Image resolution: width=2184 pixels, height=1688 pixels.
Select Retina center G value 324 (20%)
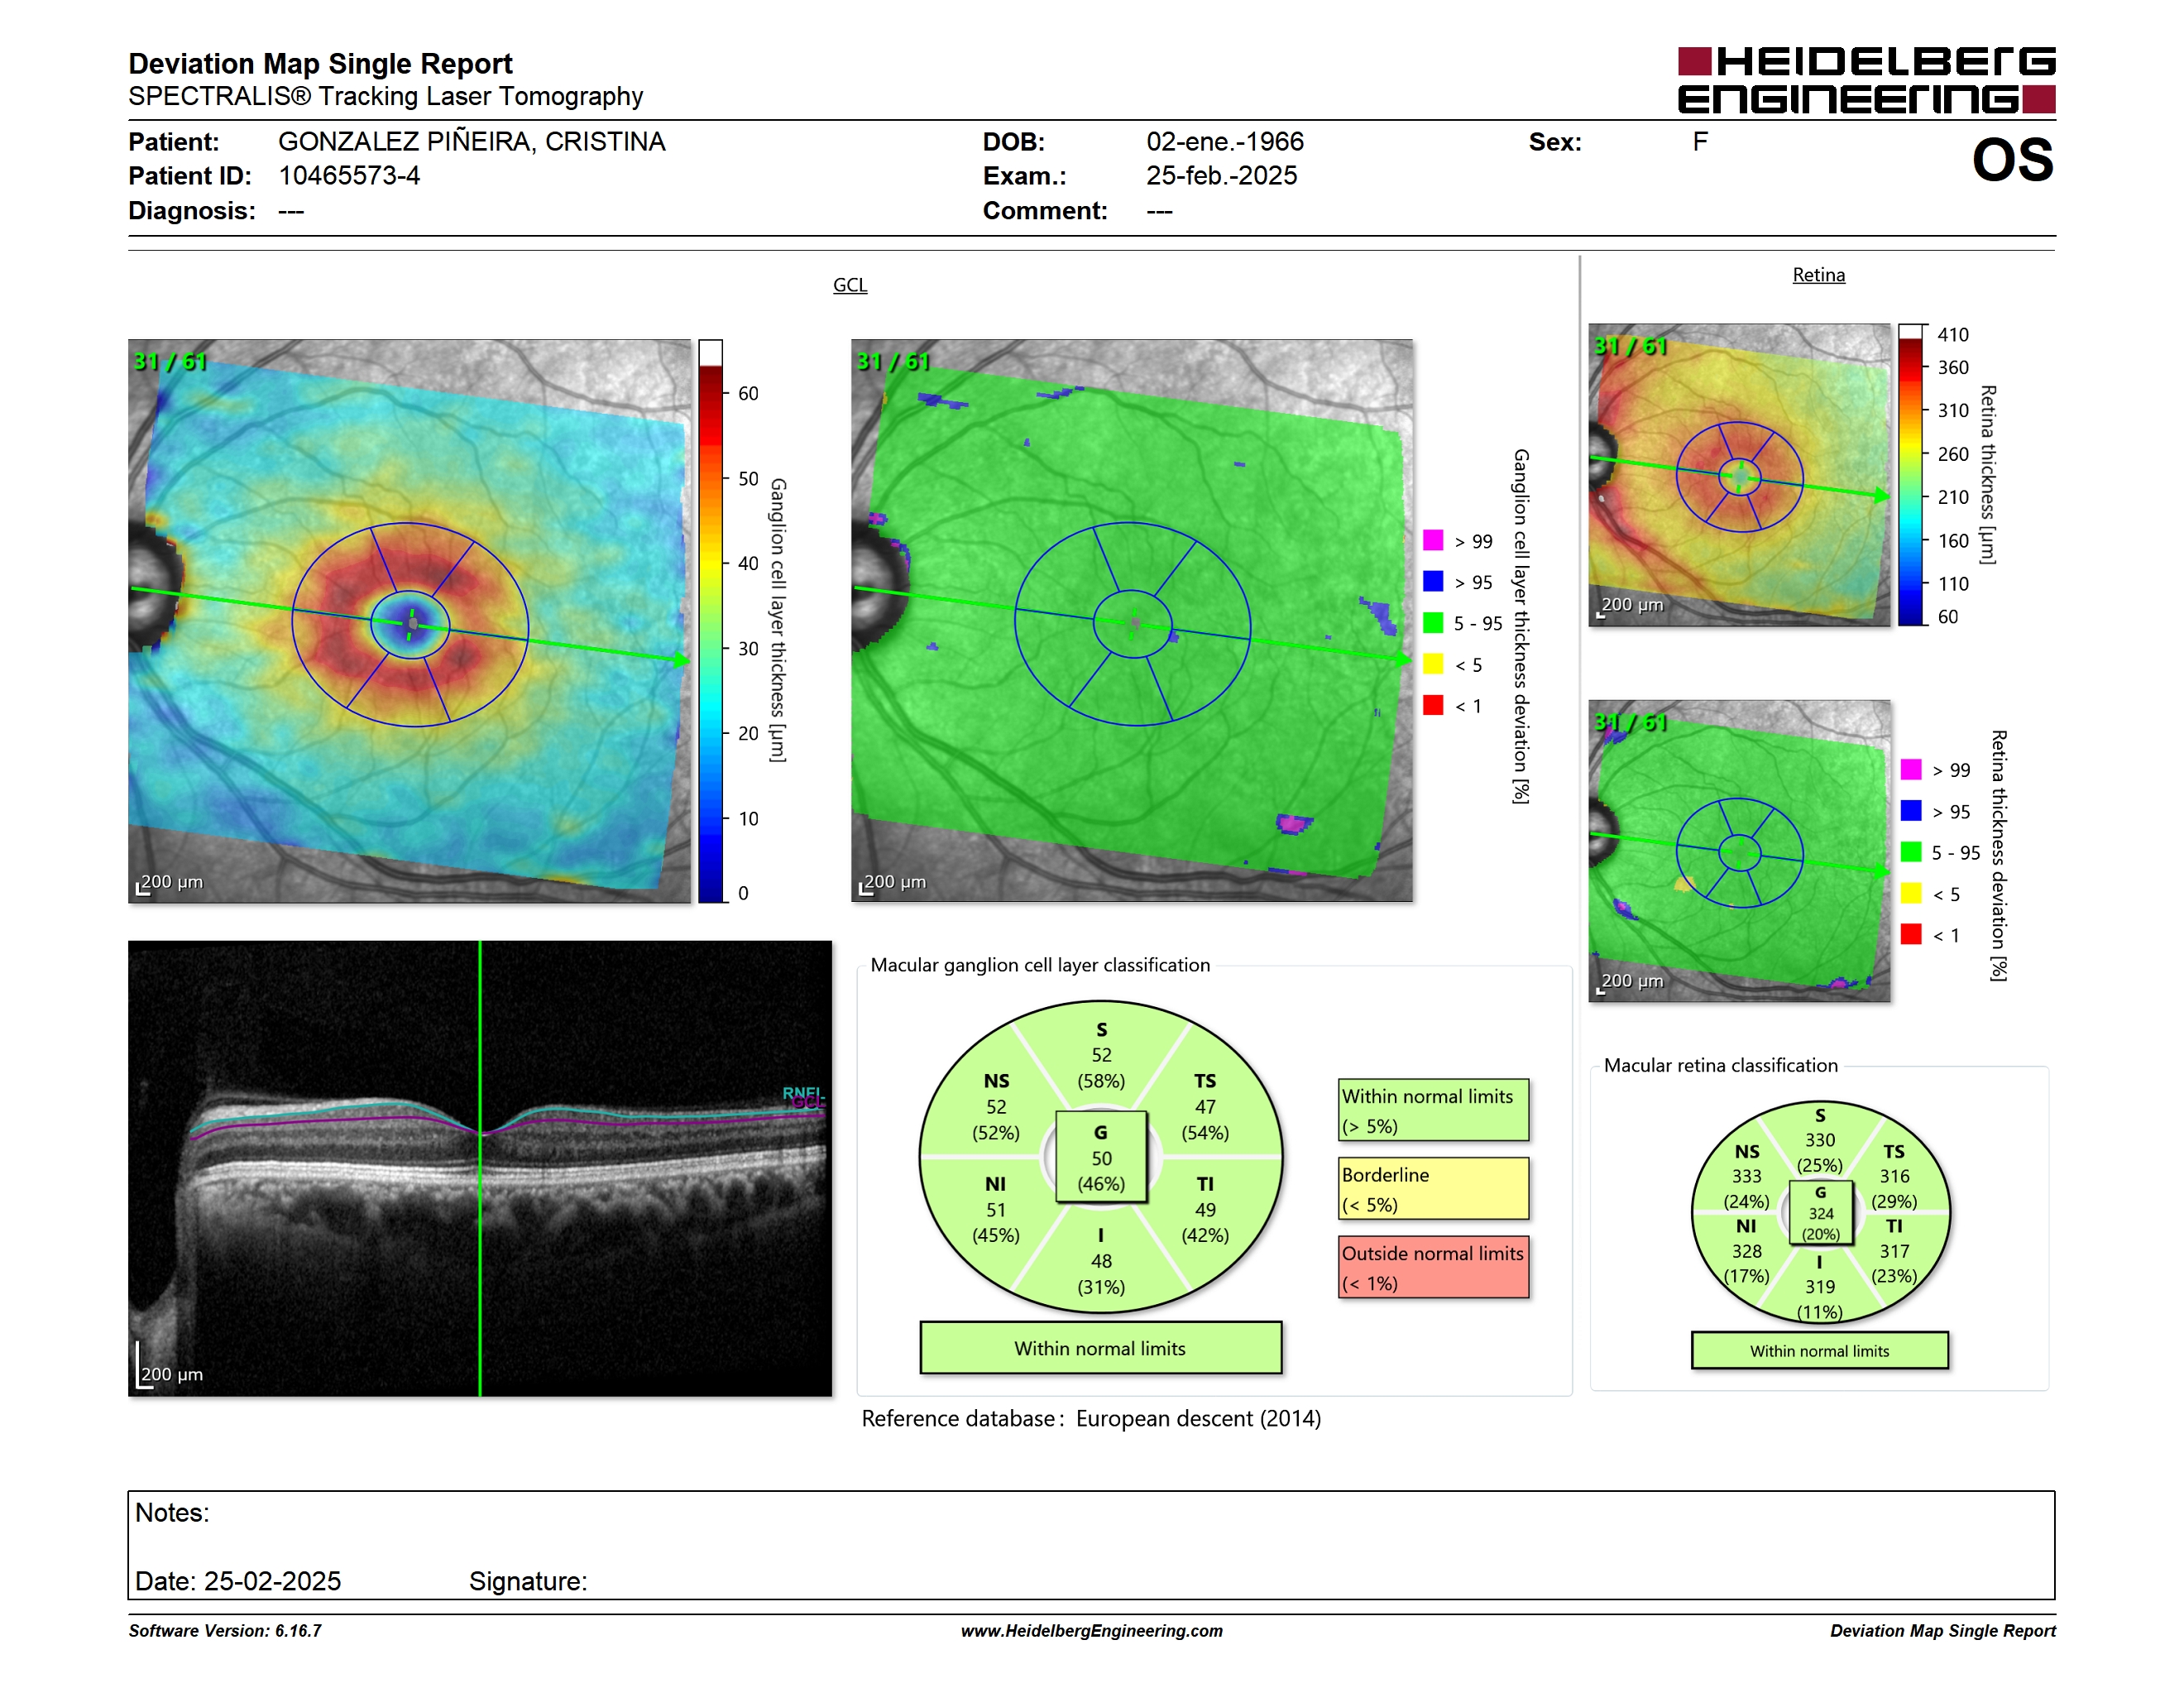1820,1213
